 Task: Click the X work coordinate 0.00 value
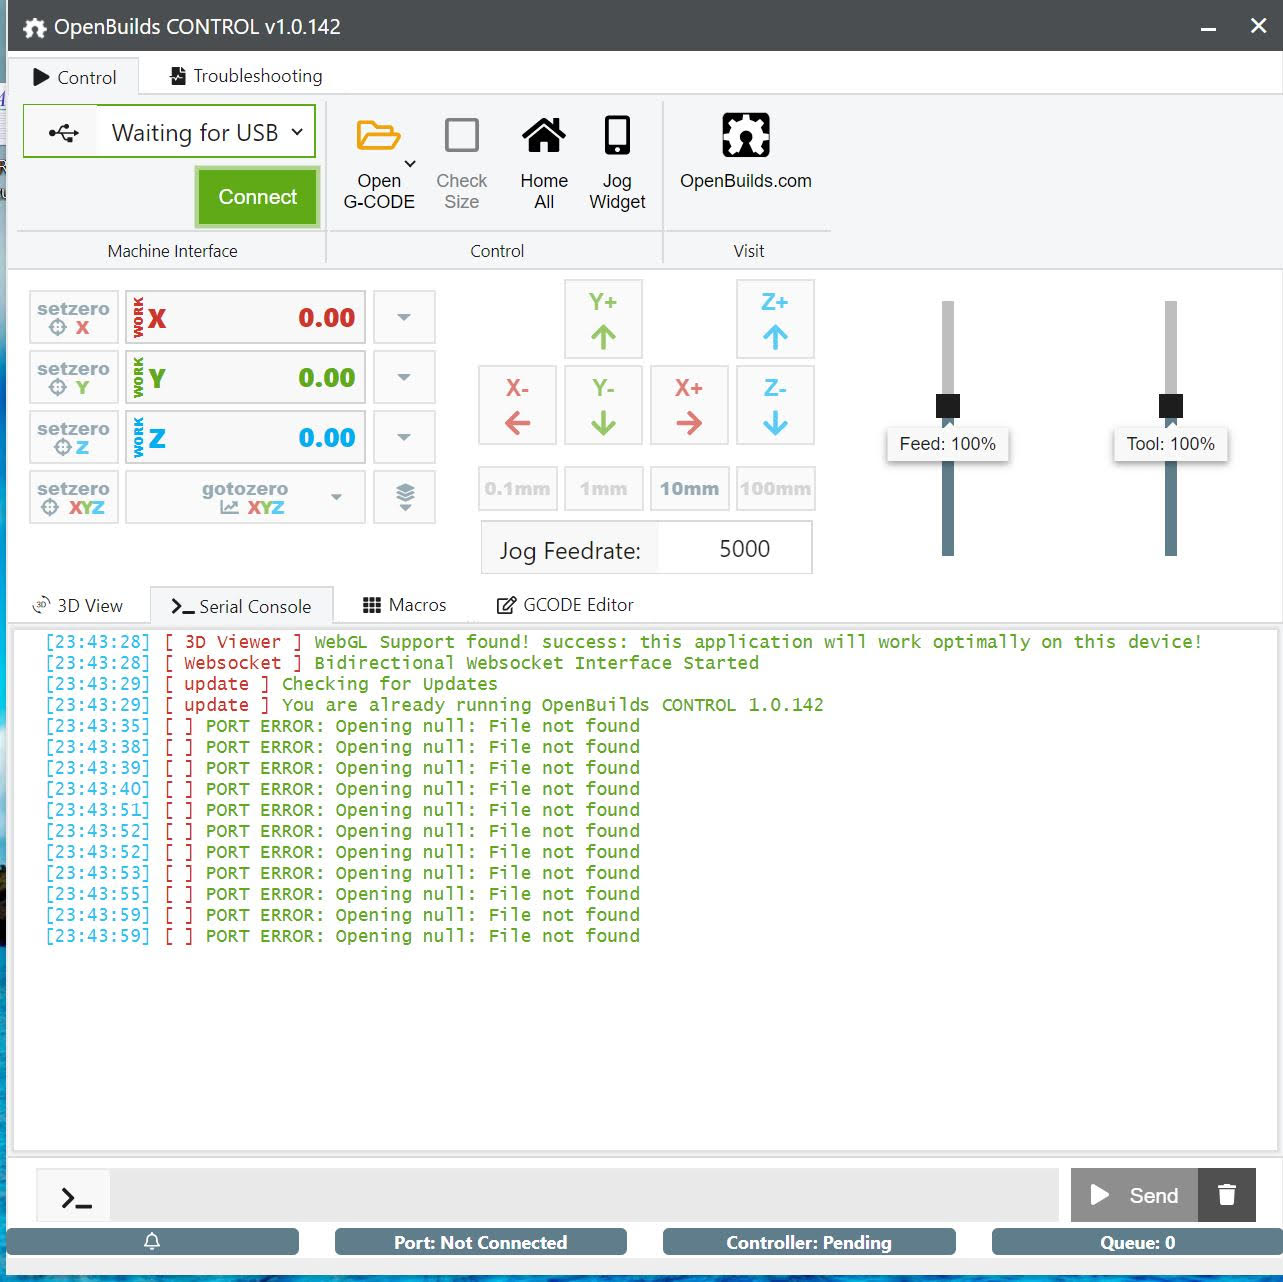click(x=327, y=318)
